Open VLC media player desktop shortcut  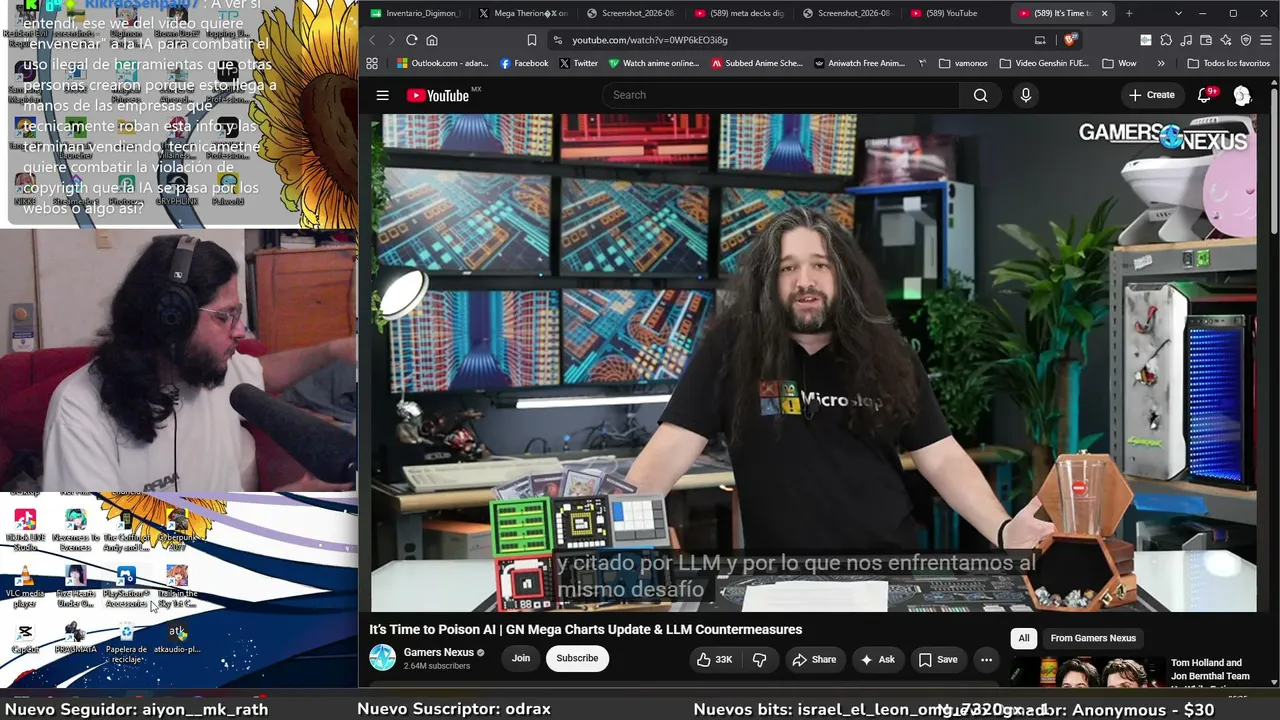tap(25, 587)
